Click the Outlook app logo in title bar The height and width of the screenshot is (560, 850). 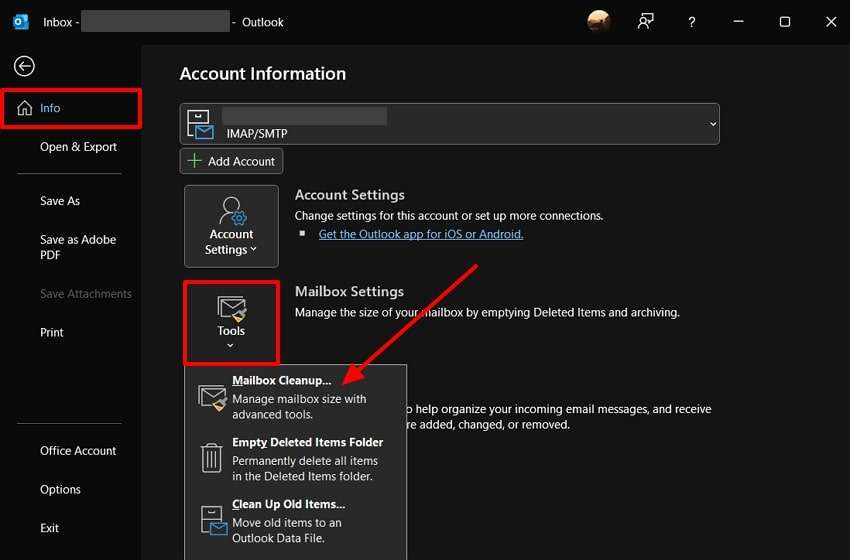[21, 22]
